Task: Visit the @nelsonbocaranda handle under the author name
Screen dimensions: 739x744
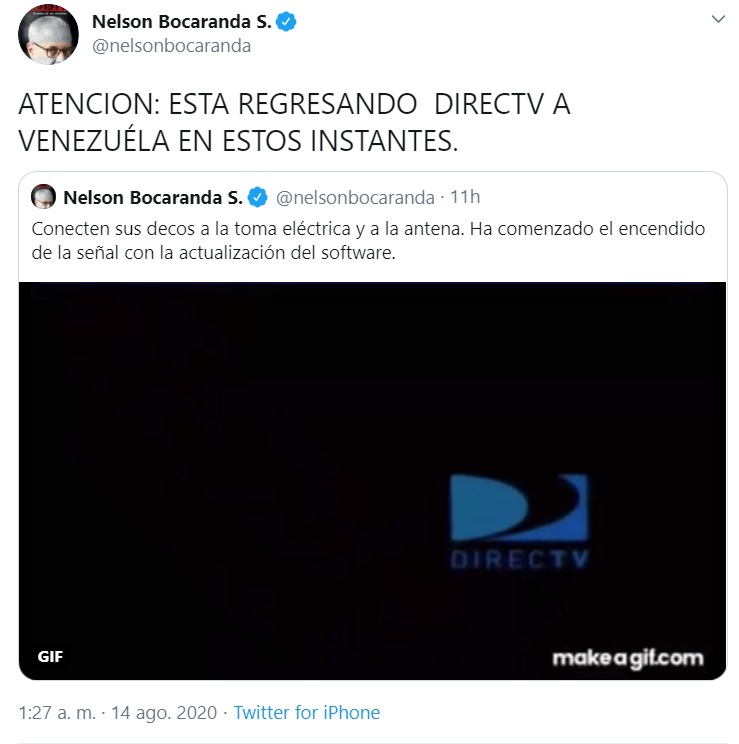Action: [x=171, y=46]
